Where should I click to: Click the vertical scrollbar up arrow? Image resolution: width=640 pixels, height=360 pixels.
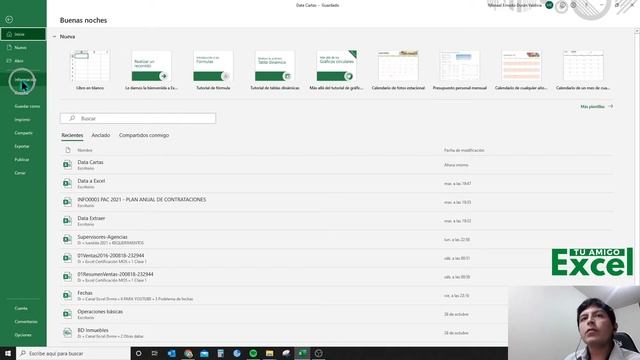coord(637,31)
